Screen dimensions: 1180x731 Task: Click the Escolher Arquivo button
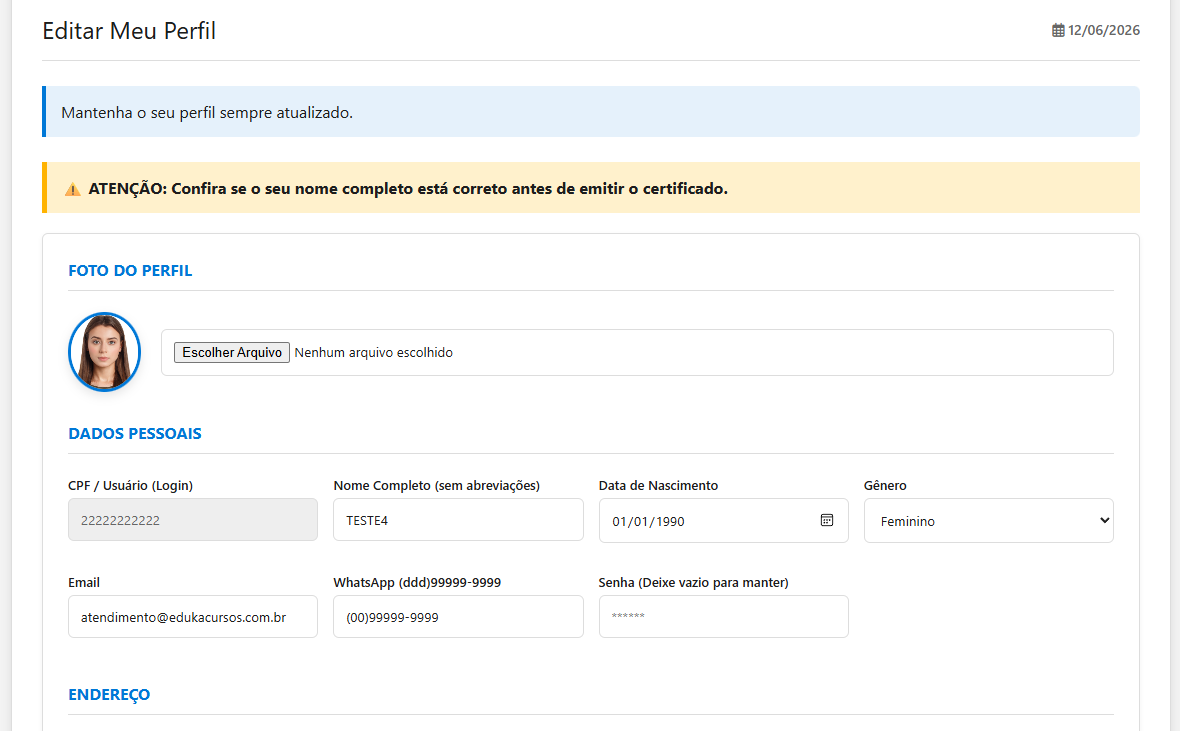point(232,352)
